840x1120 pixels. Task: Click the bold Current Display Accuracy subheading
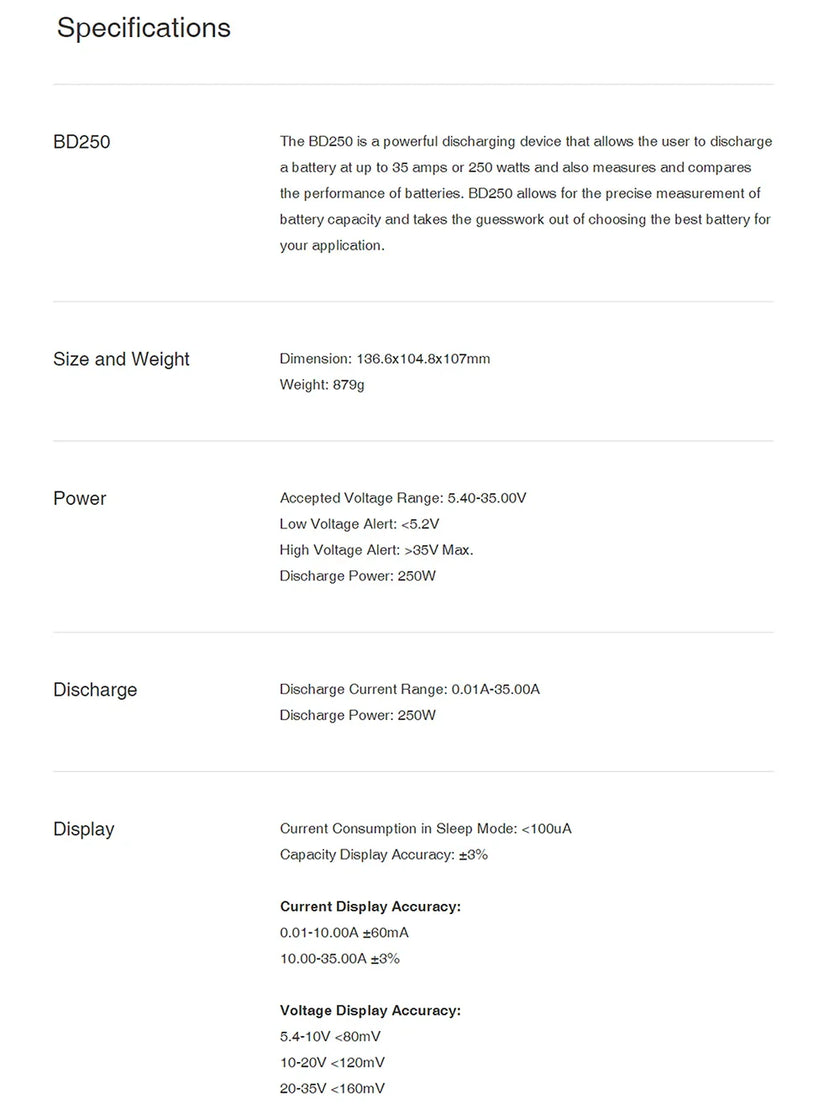(371, 906)
